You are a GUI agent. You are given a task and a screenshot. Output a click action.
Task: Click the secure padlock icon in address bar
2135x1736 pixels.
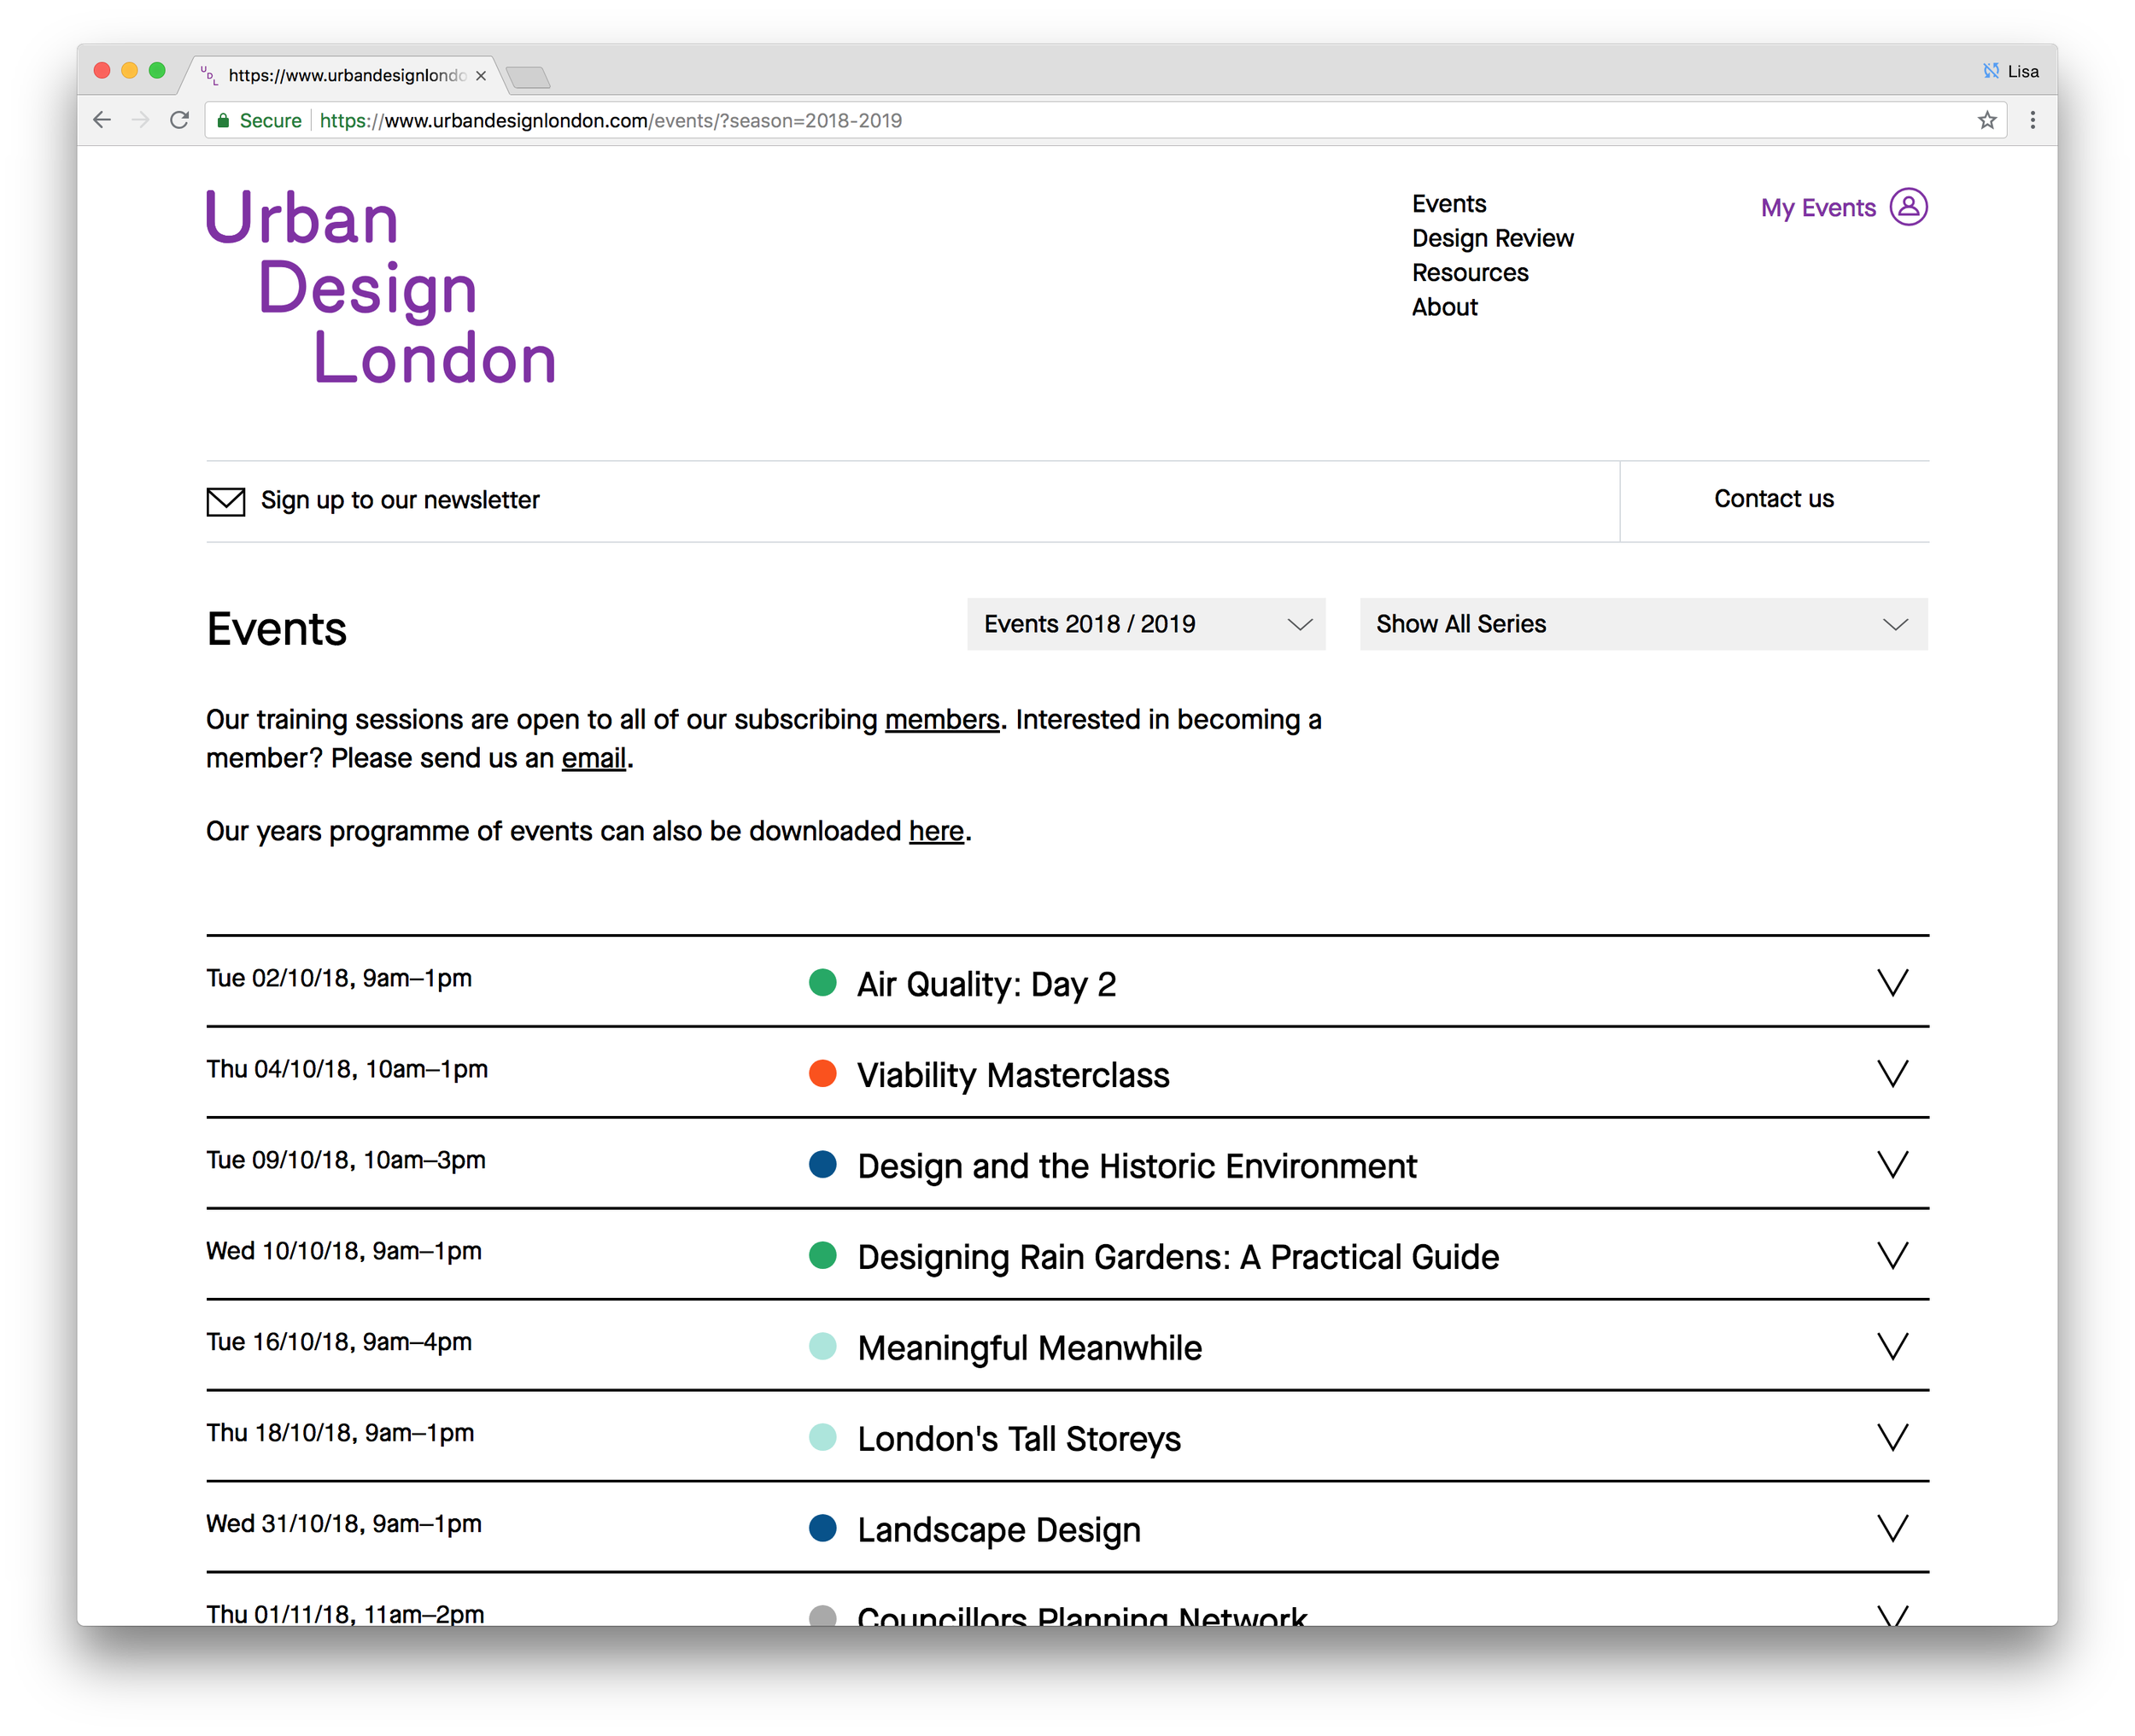click(225, 120)
